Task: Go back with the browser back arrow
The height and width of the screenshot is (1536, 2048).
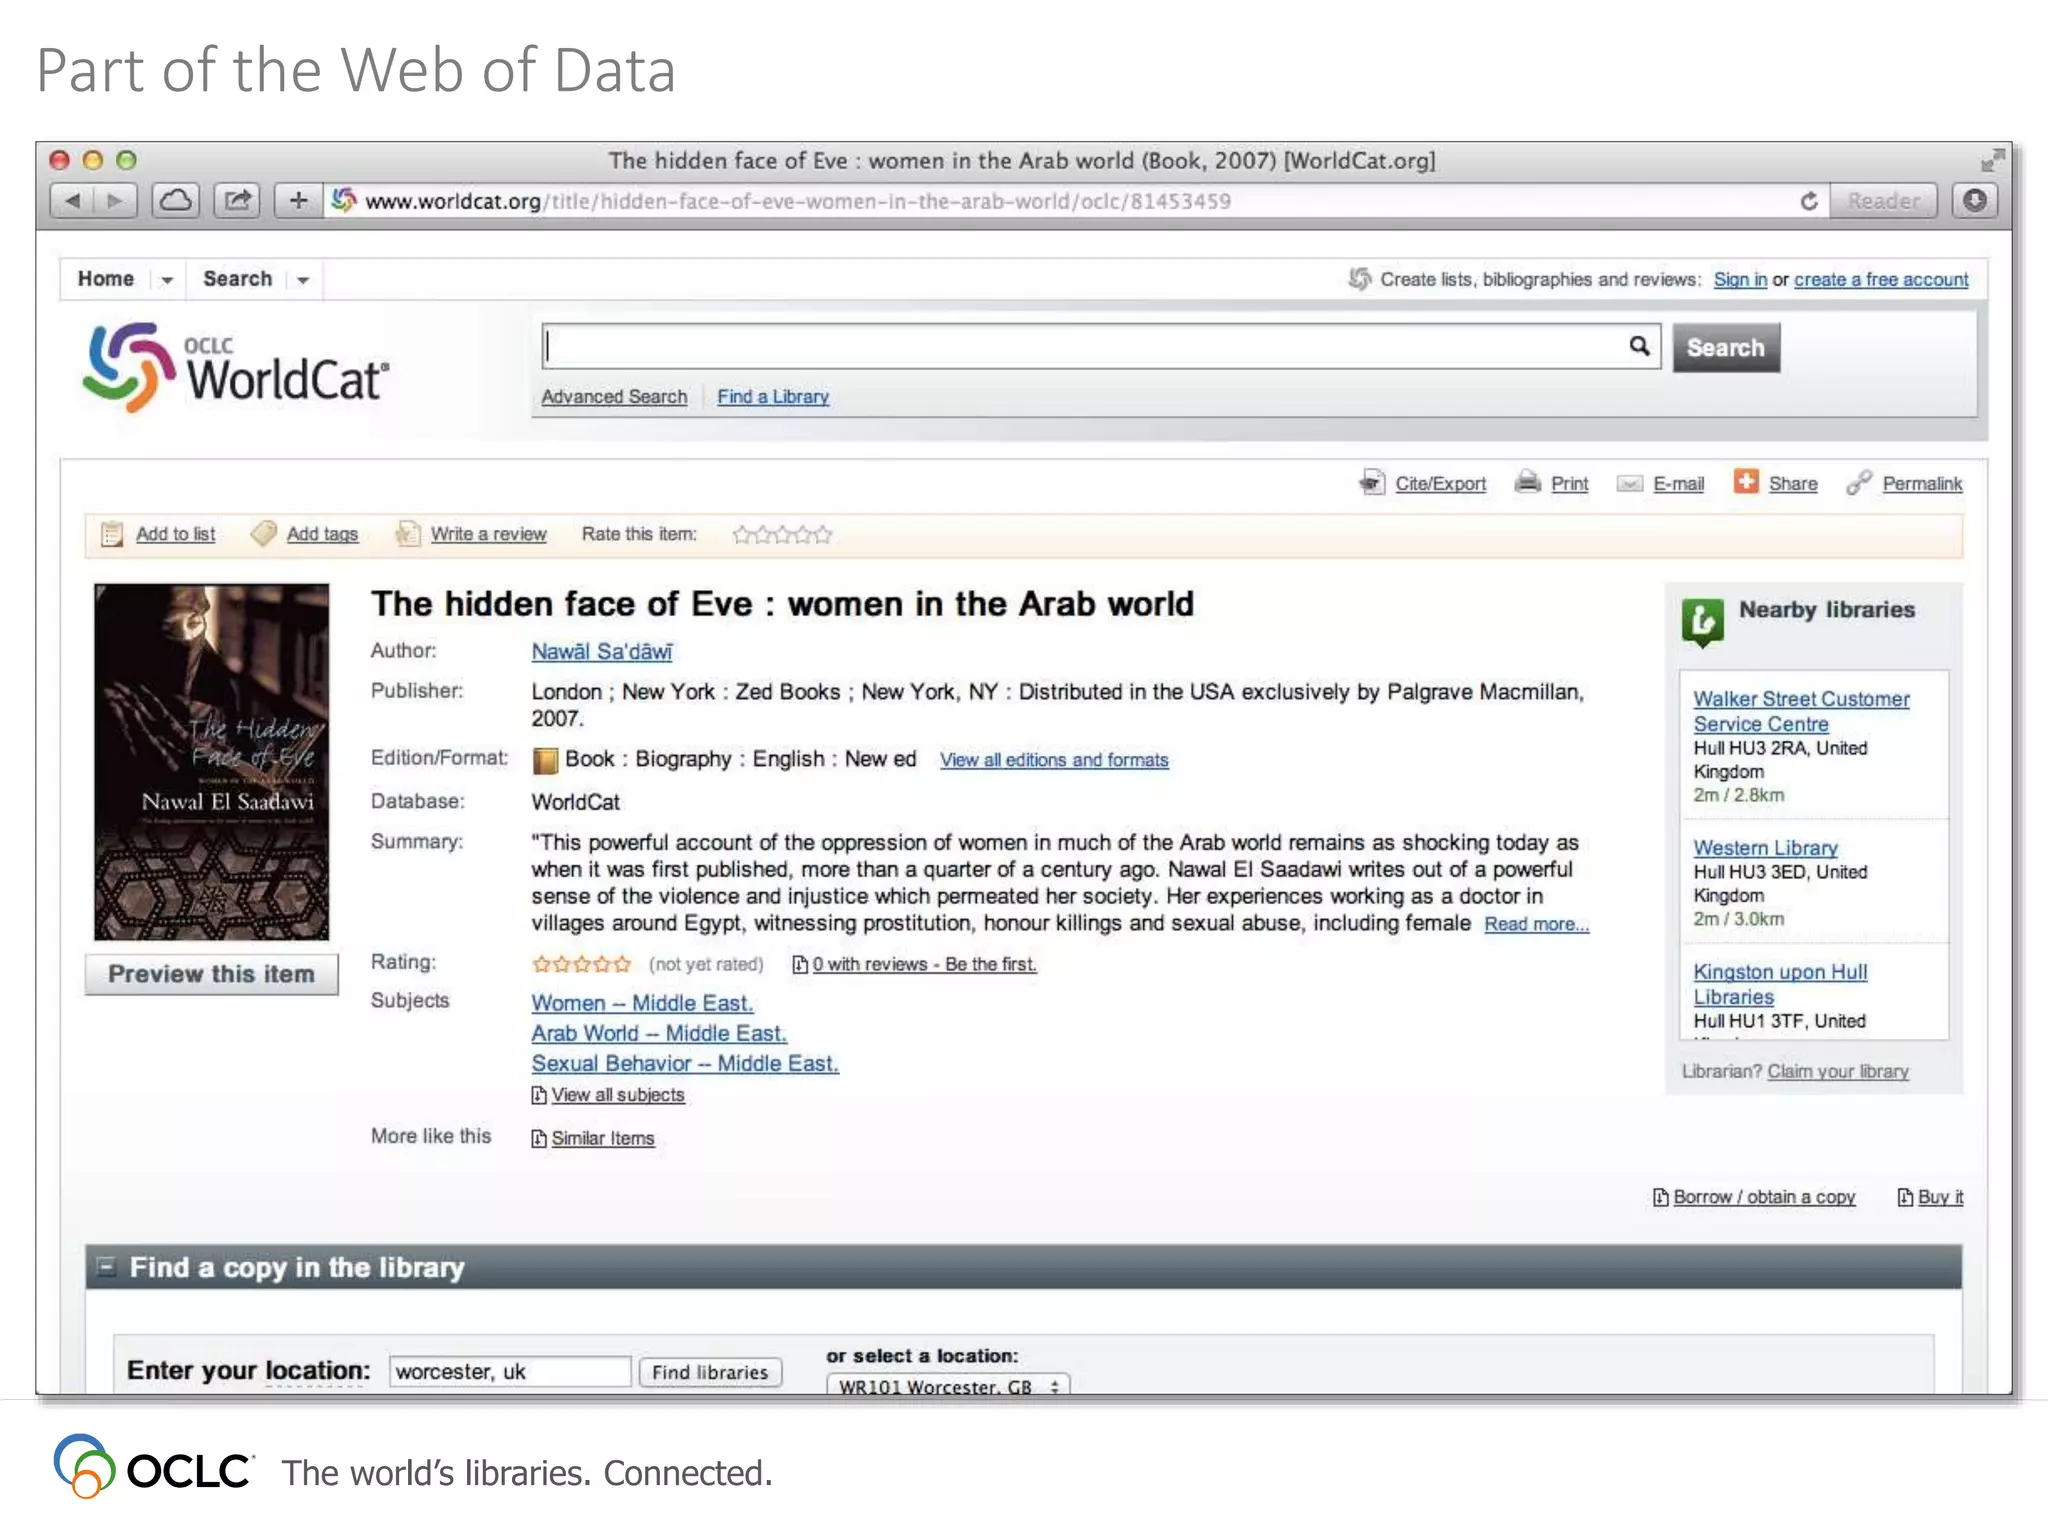Action: tap(72, 201)
